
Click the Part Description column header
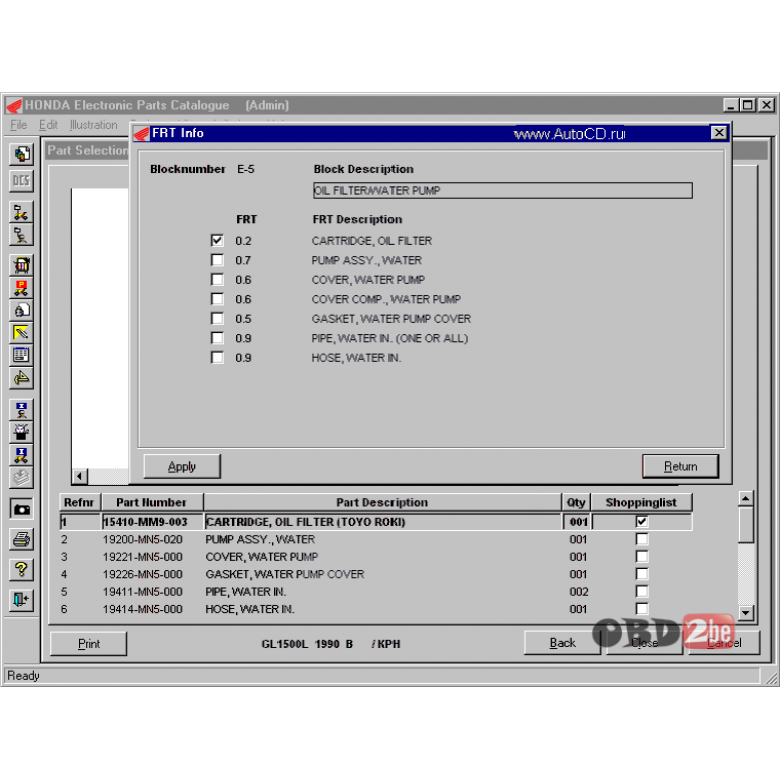382,502
